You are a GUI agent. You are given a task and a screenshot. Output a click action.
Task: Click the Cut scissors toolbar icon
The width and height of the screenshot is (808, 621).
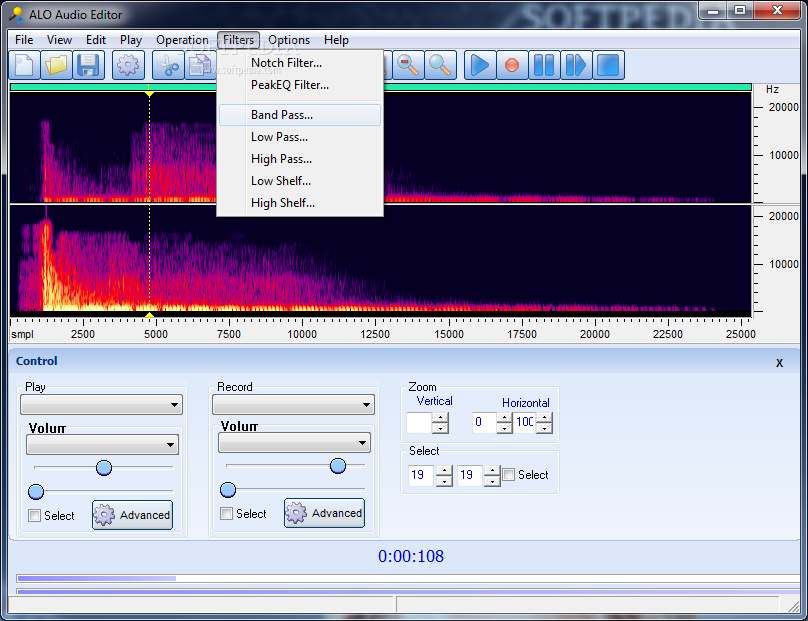(168, 65)
